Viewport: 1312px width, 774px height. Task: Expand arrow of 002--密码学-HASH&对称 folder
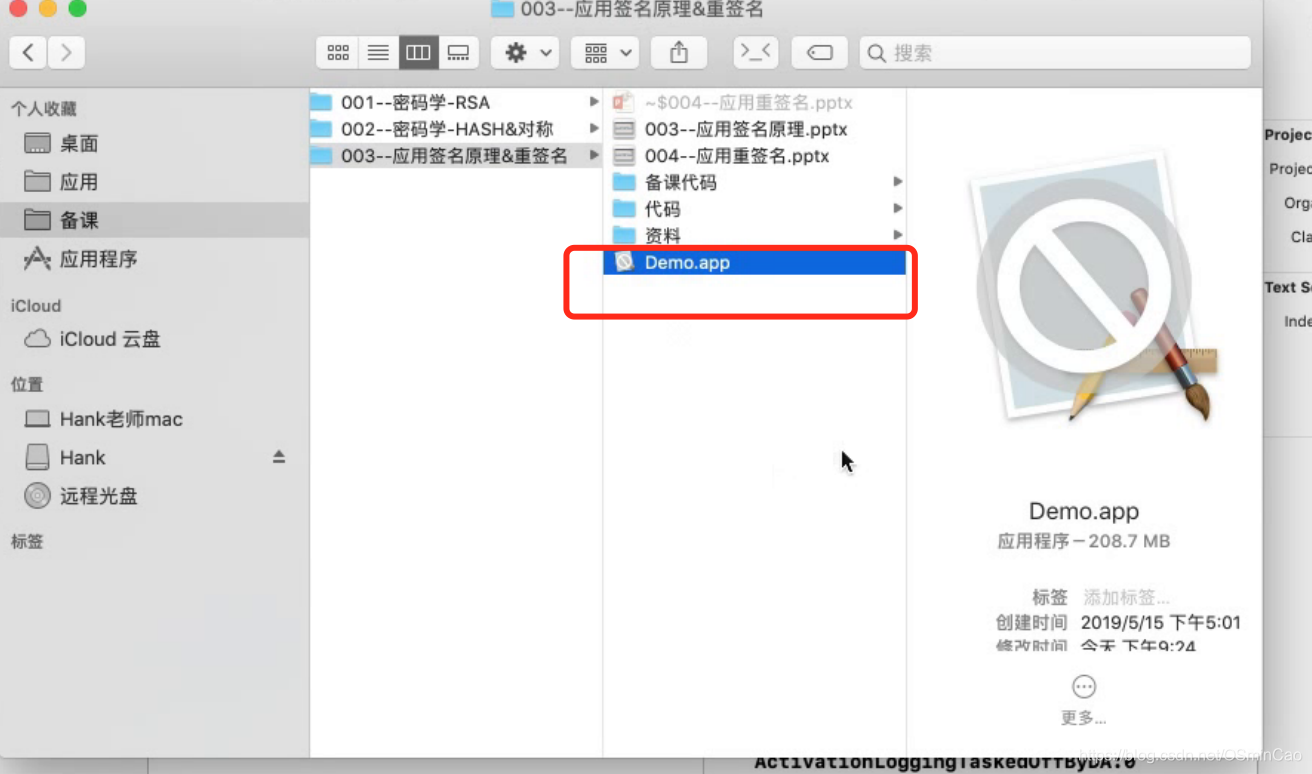coord(594,129)
